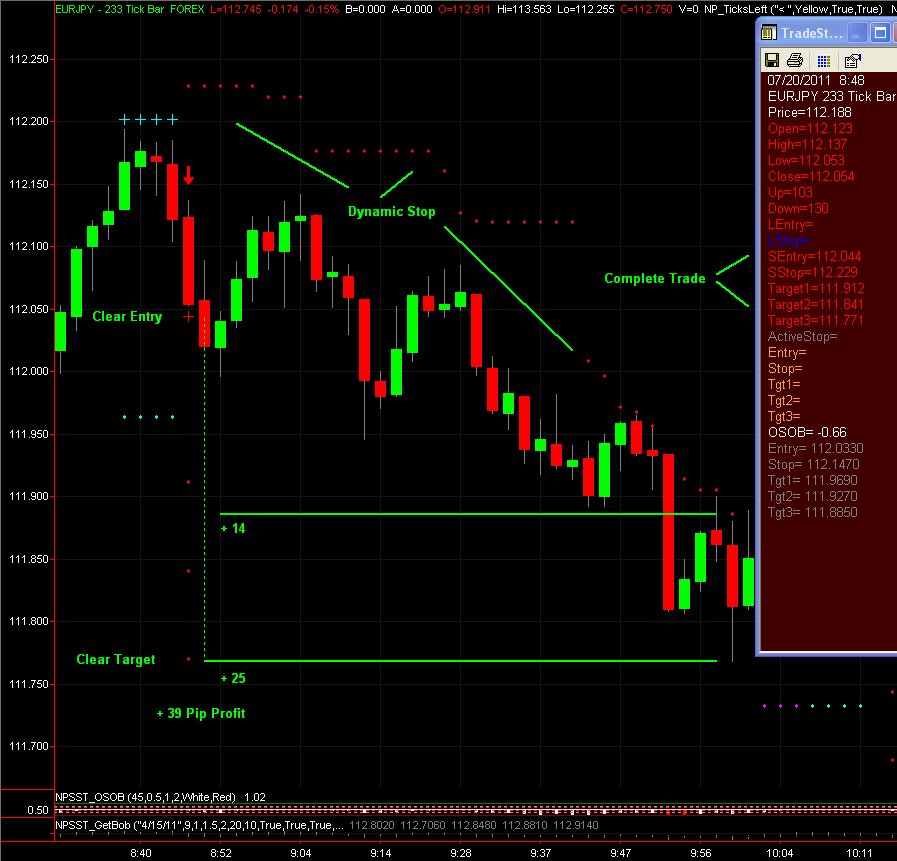Select the Tgt2= 111.9270 row
Viewport: 897px width, 861px height.
pos(813,497)
